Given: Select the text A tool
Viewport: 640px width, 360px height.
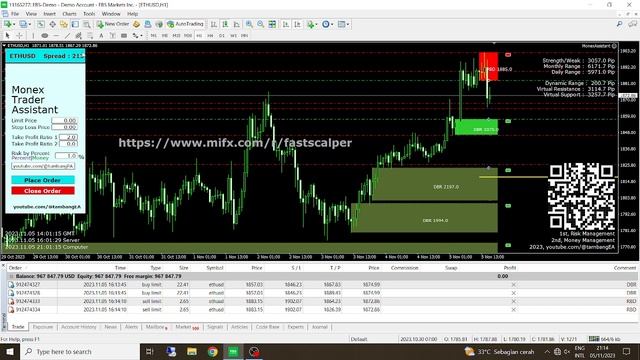Looking at the screenshot, I should (x=101, y=36).
